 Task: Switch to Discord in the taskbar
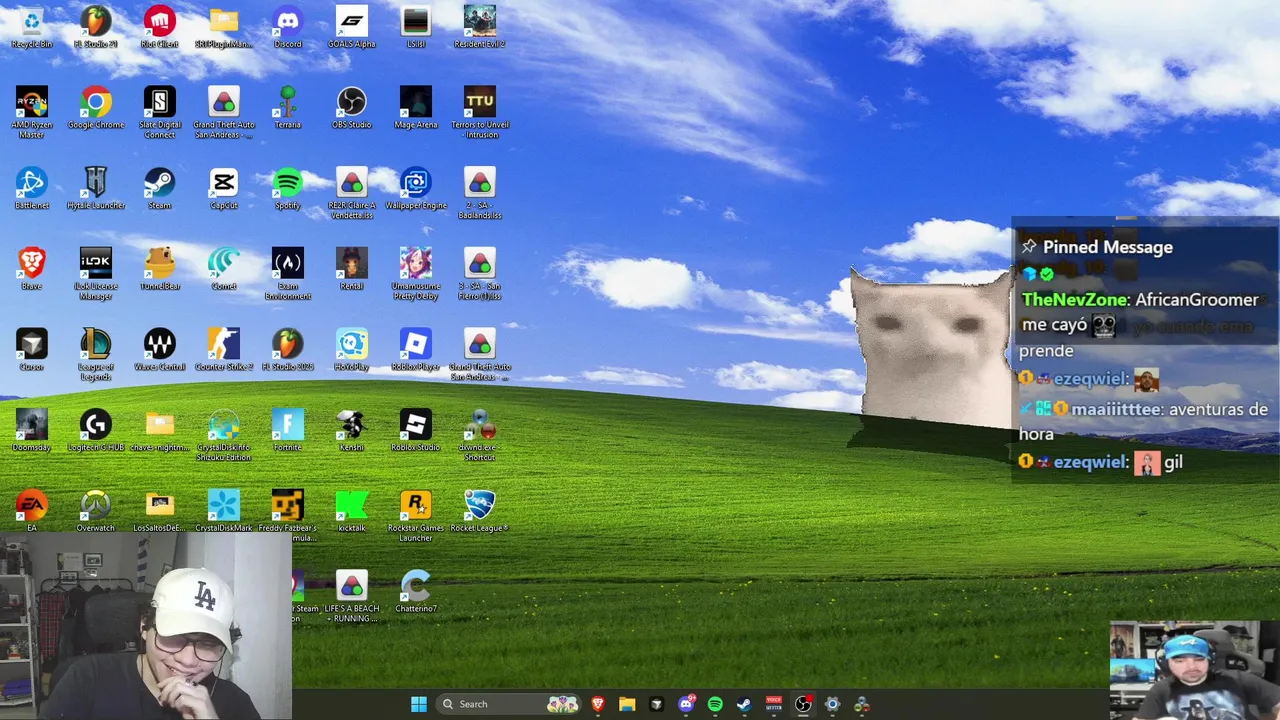click(x=686, y=704)
